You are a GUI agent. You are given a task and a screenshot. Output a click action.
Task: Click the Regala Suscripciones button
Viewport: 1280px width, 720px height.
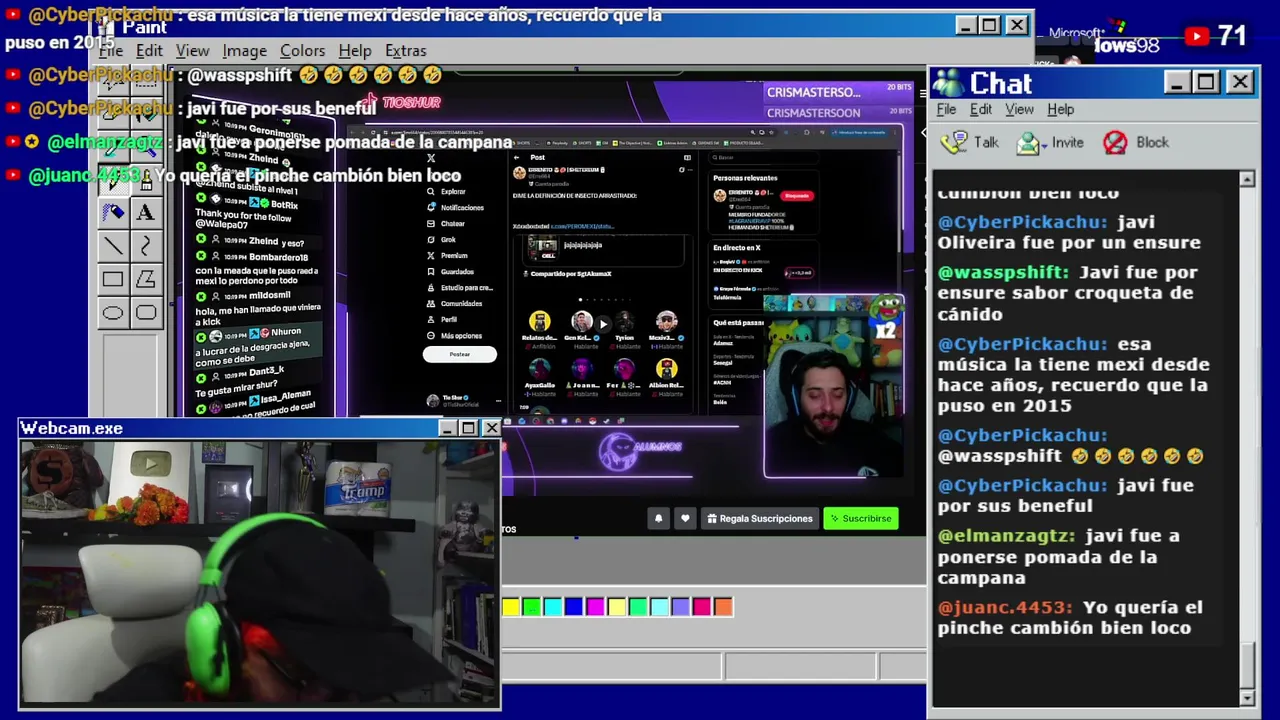pyautogui.click(x=760, y=518)
